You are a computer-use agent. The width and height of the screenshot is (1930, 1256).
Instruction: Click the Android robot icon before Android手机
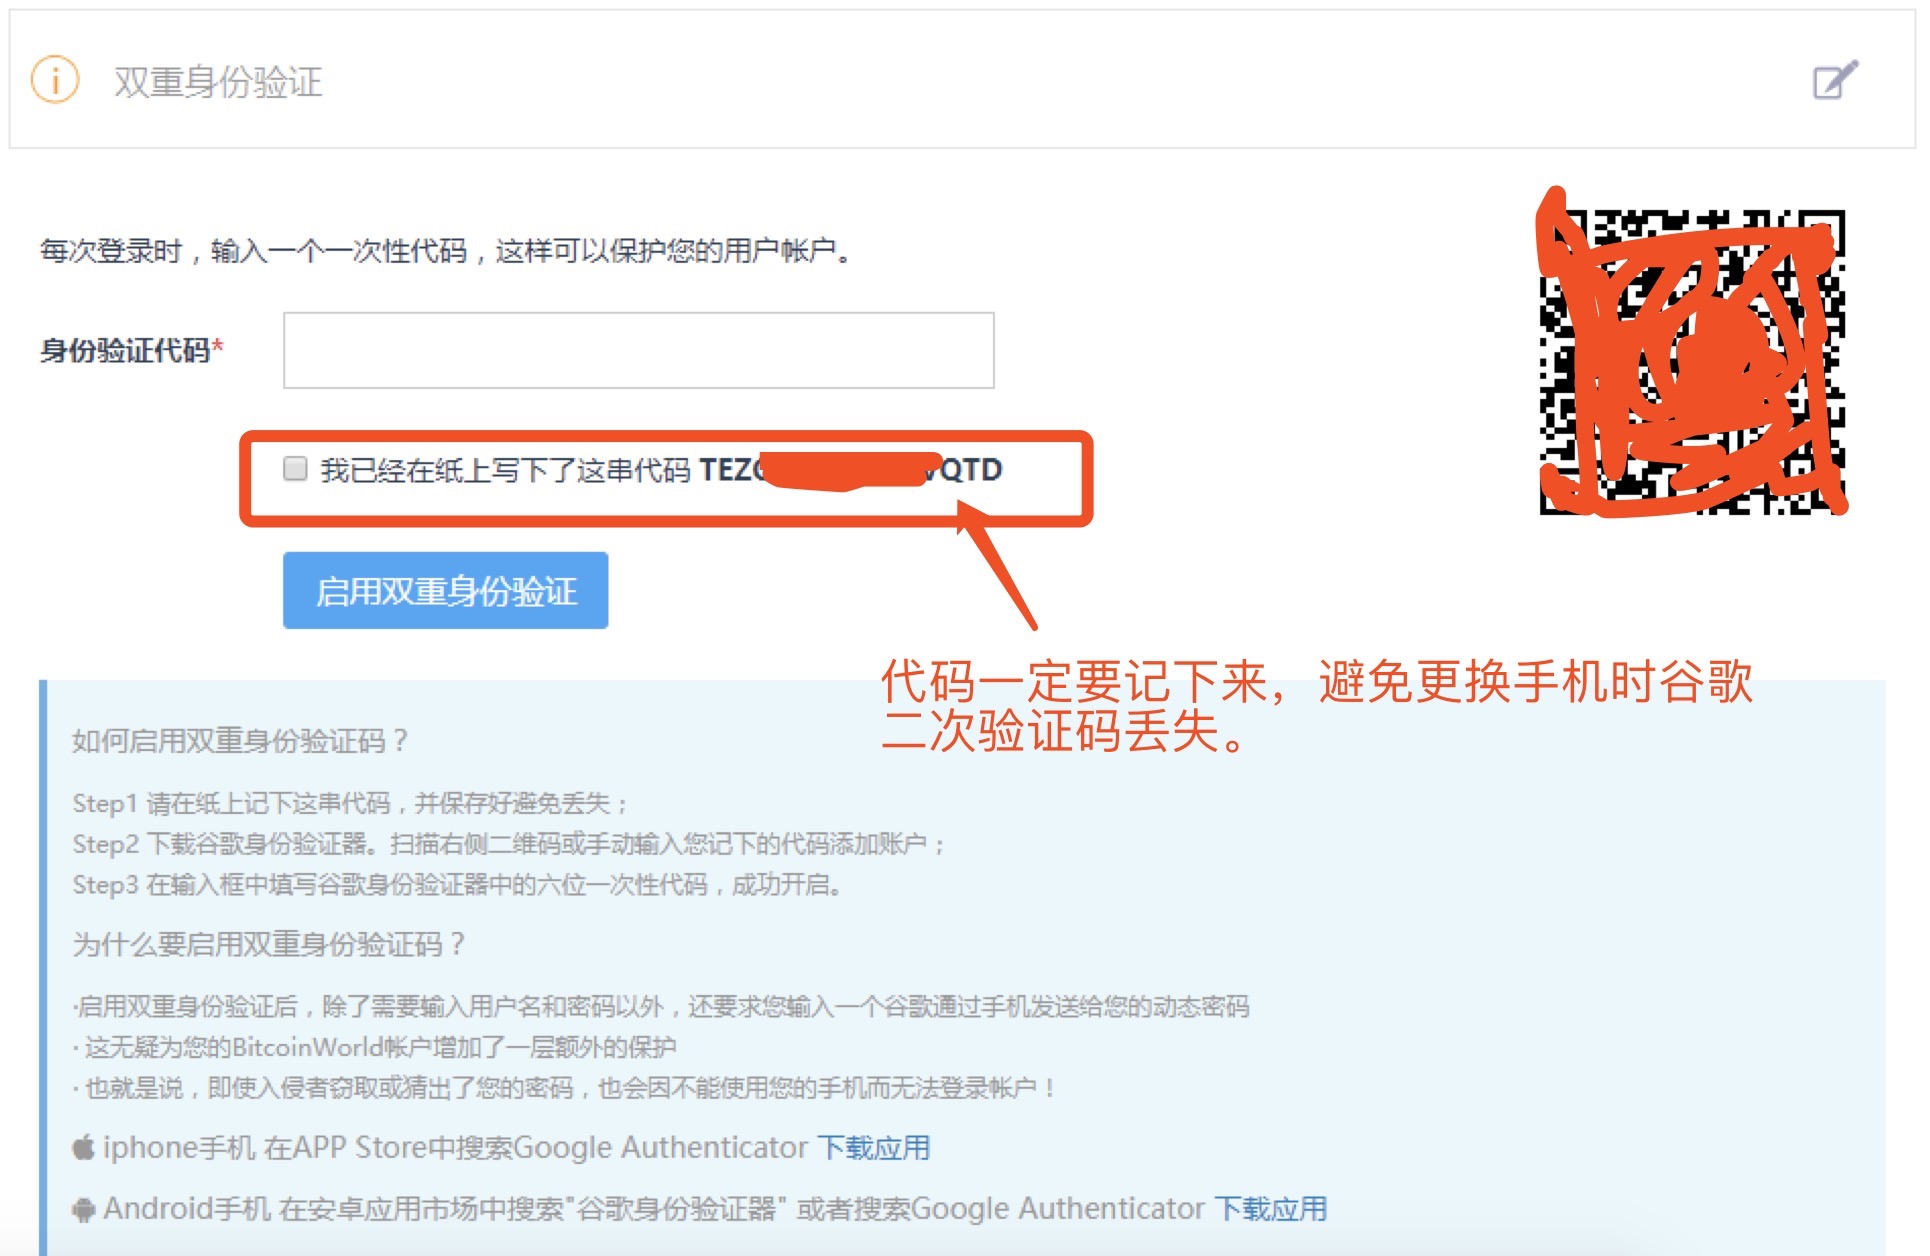[x=84, y=1209]
